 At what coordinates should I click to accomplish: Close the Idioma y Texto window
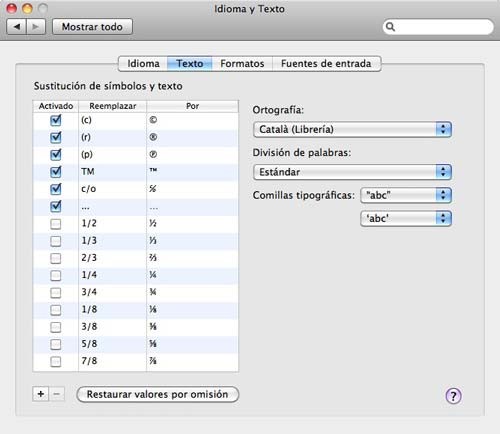click(12, 8)
